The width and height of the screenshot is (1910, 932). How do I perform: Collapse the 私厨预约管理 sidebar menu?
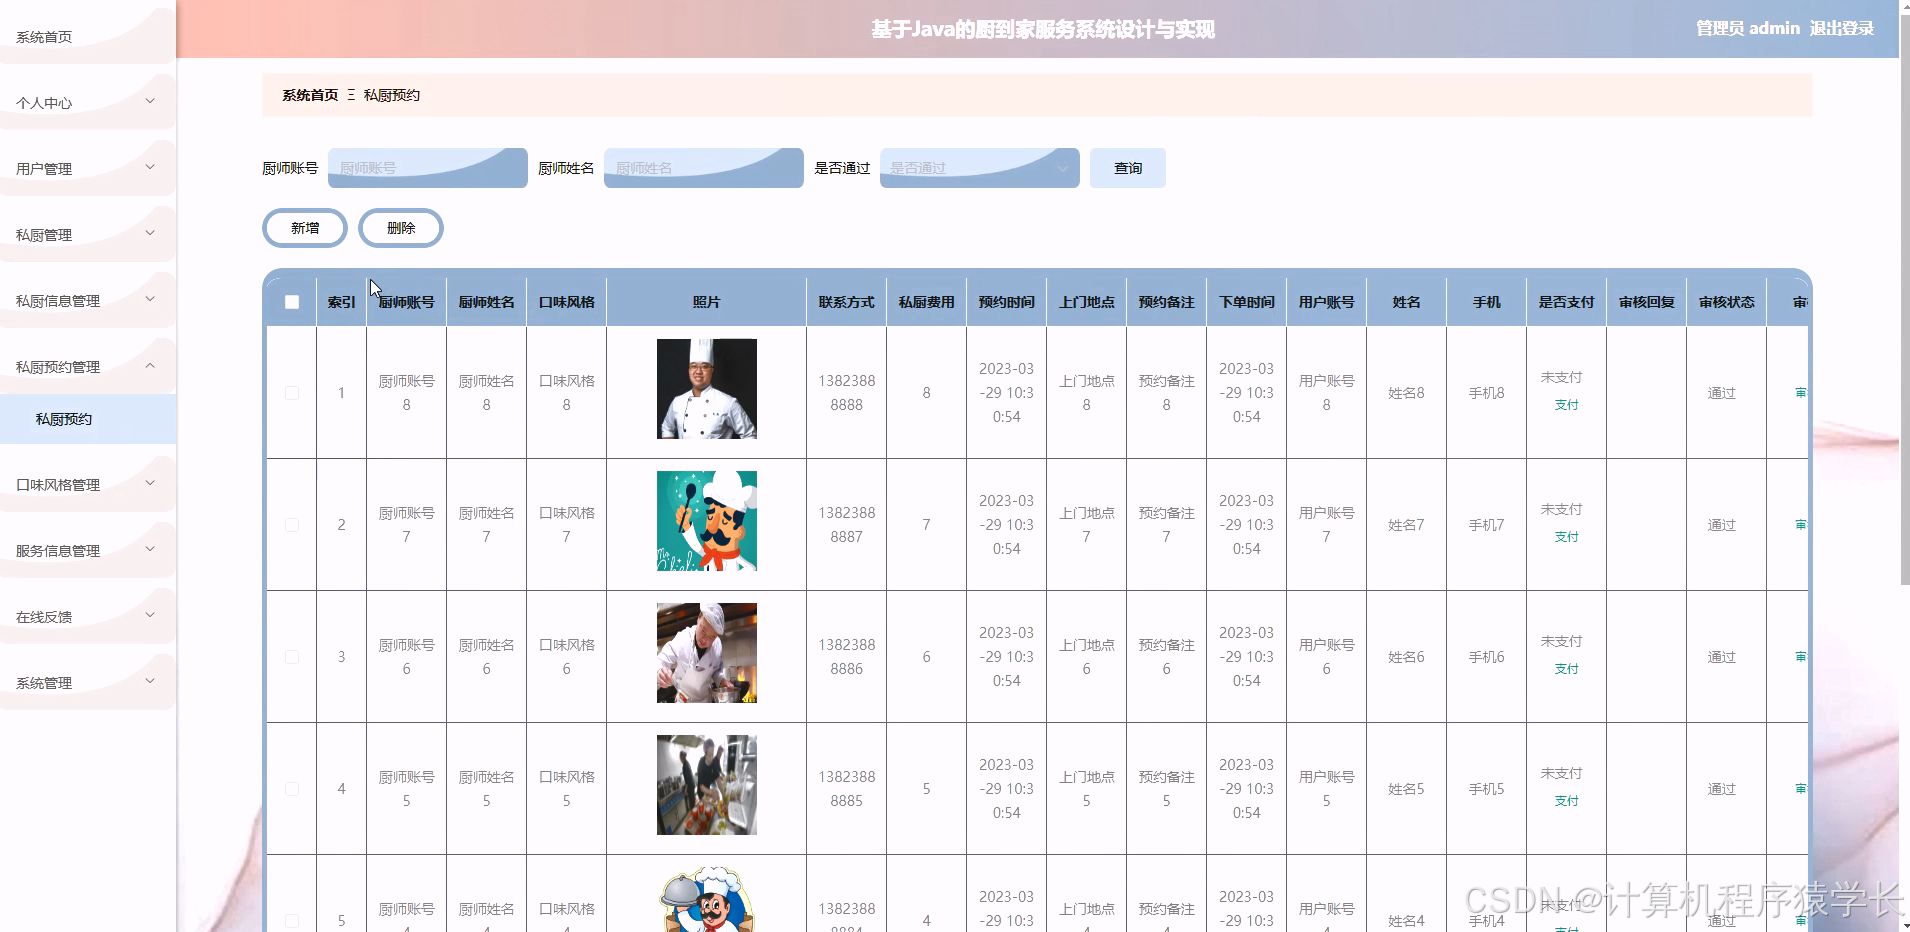click(88, 366)
